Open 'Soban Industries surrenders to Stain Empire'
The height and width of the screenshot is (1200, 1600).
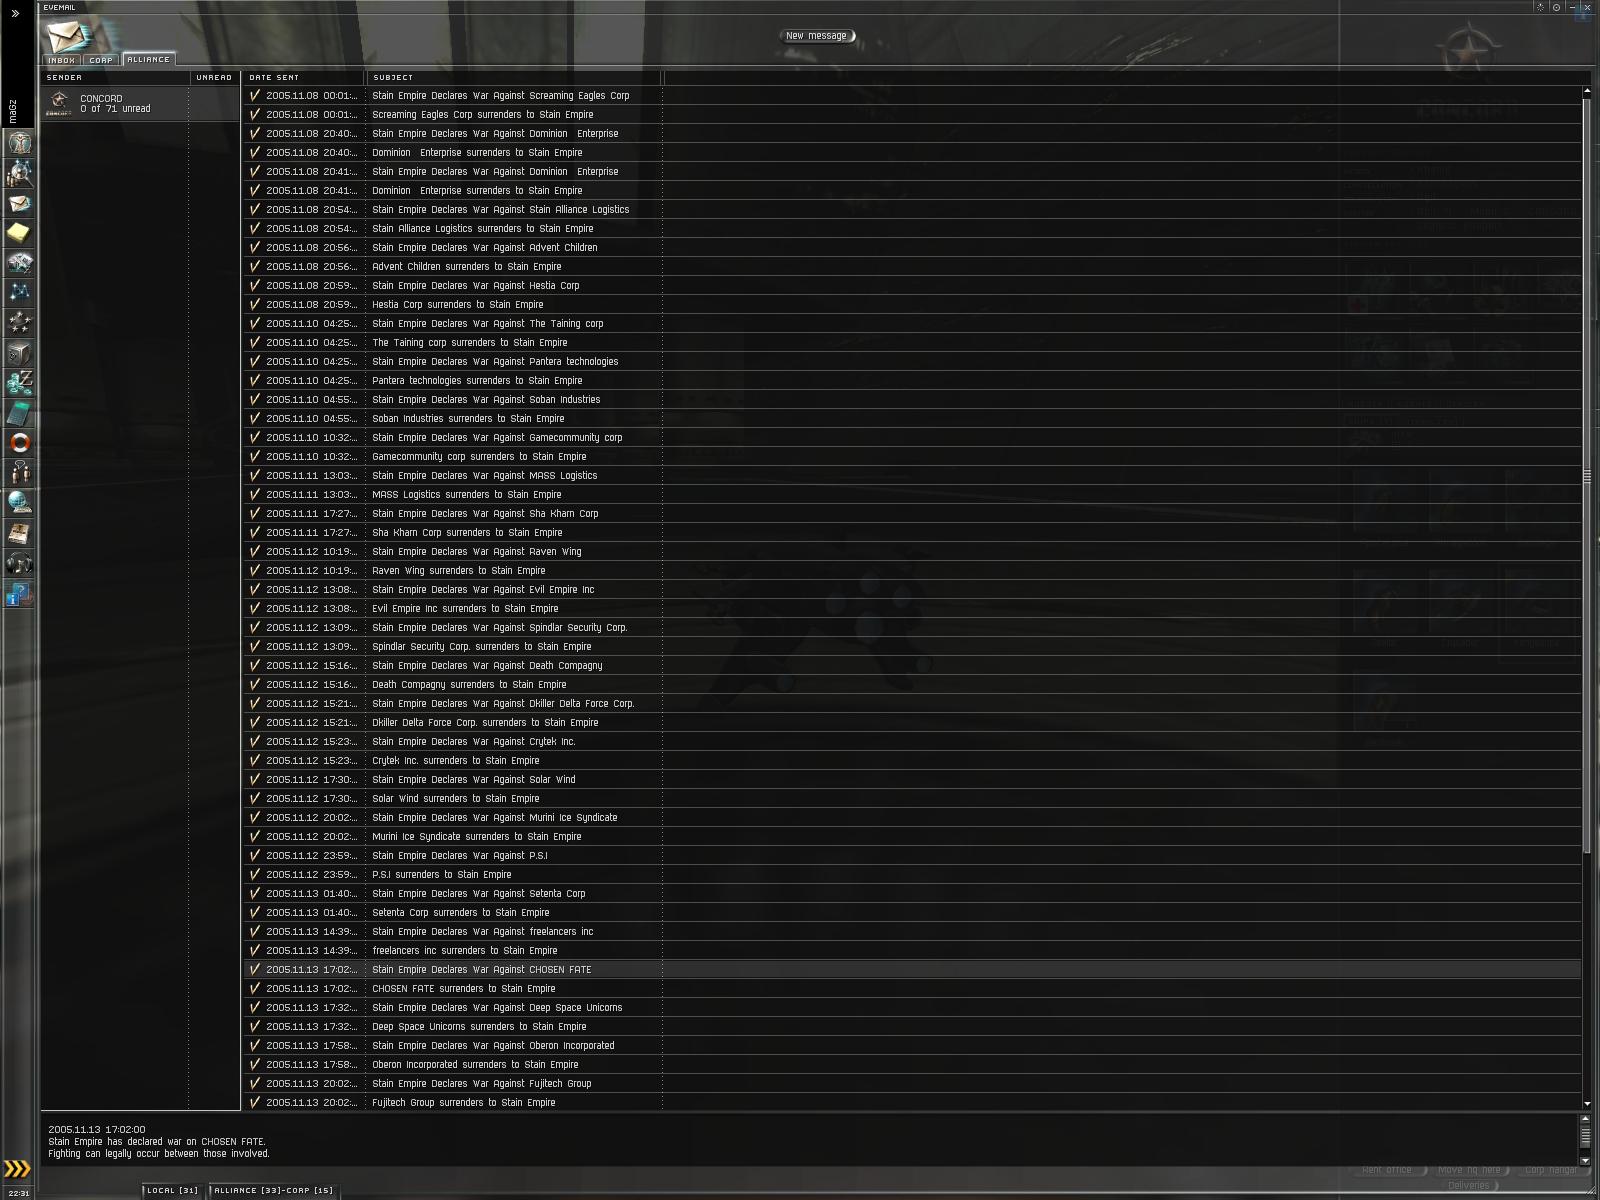(913, 419)
